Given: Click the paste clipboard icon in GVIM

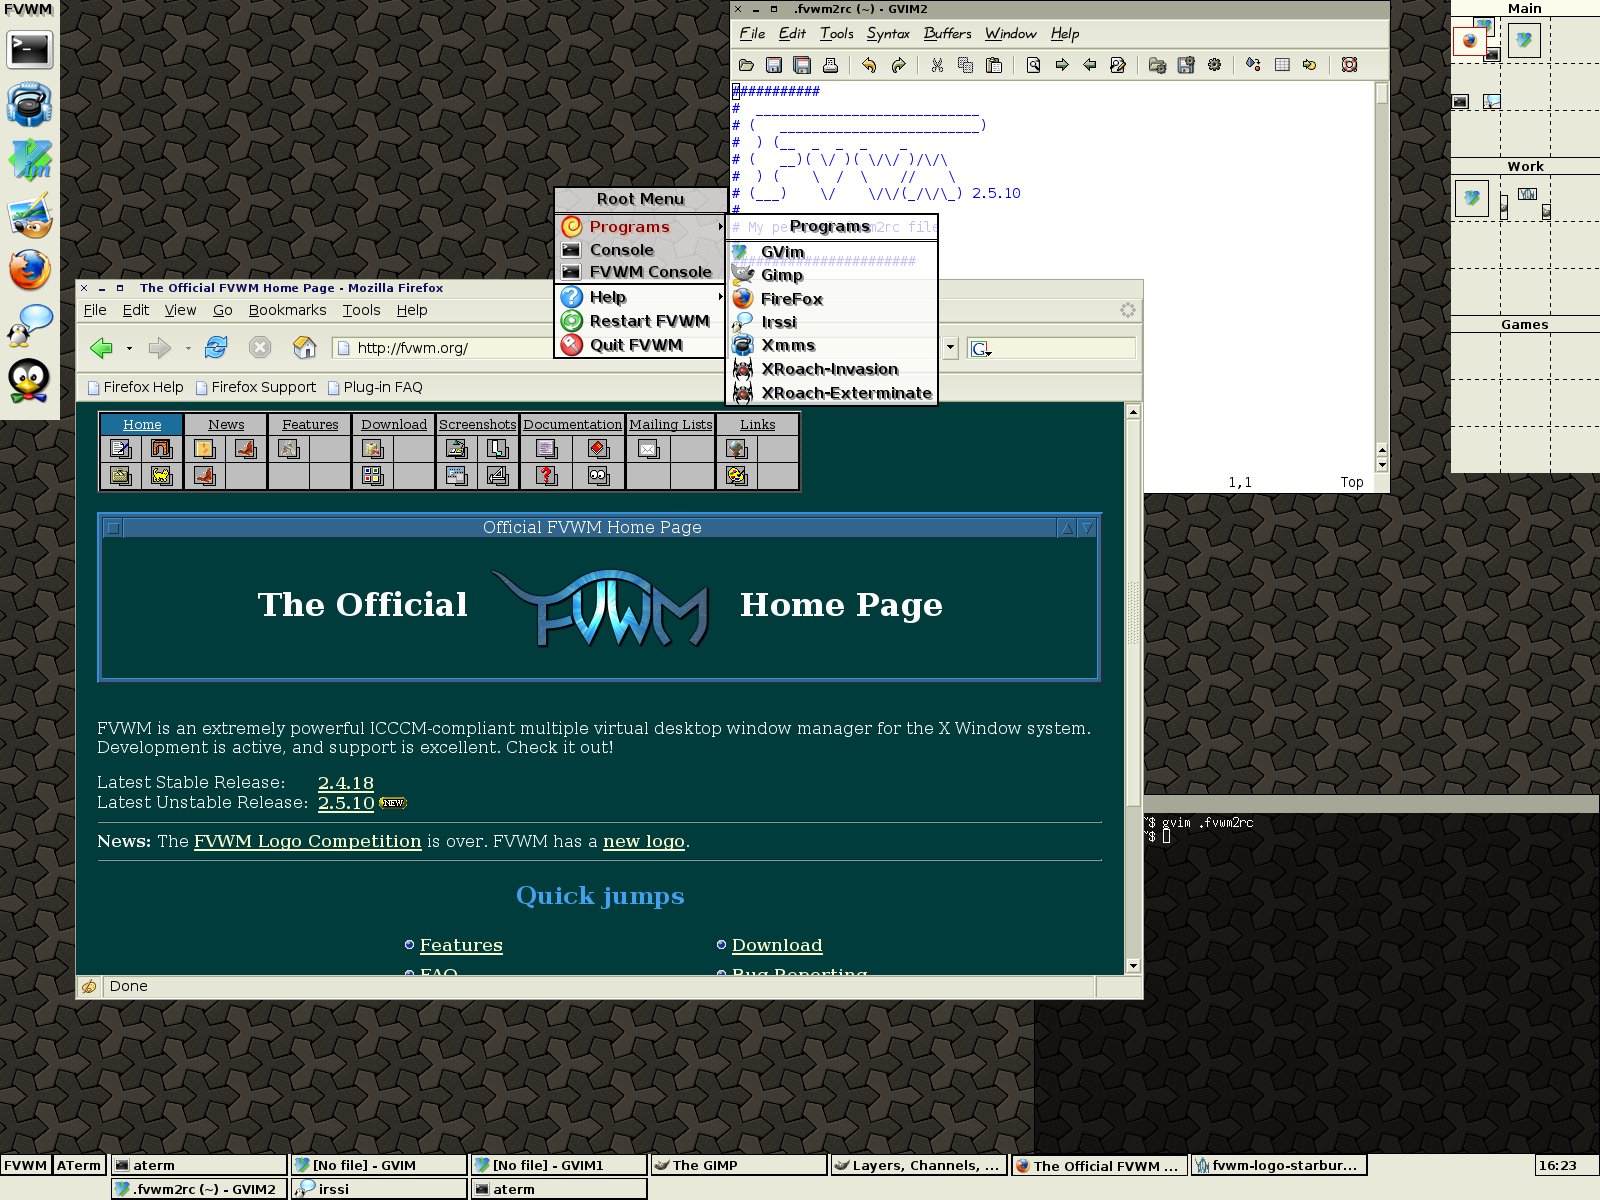Looking at the screenshot, I should coord(994,65).
